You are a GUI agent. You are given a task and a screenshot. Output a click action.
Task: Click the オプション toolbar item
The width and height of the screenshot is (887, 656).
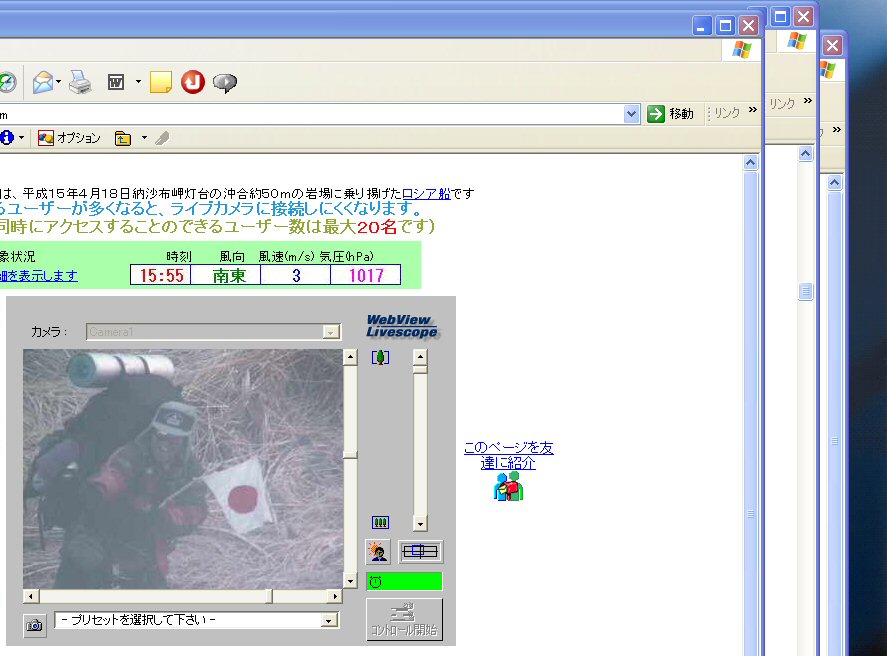pyautogui.click(x=69, y=138)
